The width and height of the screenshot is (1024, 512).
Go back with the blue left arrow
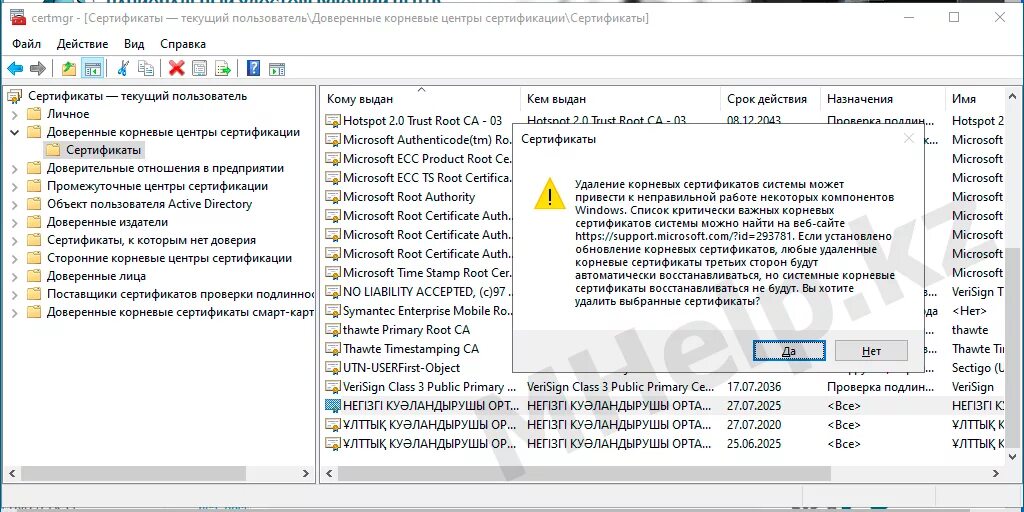(15, 68)
